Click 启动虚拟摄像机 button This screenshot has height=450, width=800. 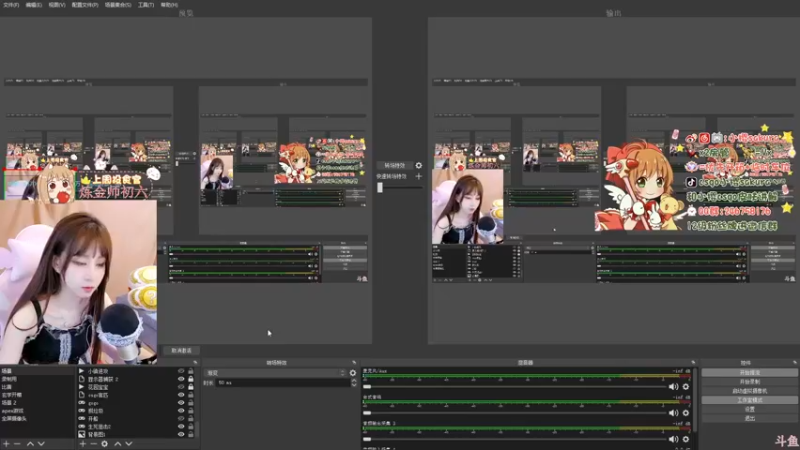pos(749,391)
